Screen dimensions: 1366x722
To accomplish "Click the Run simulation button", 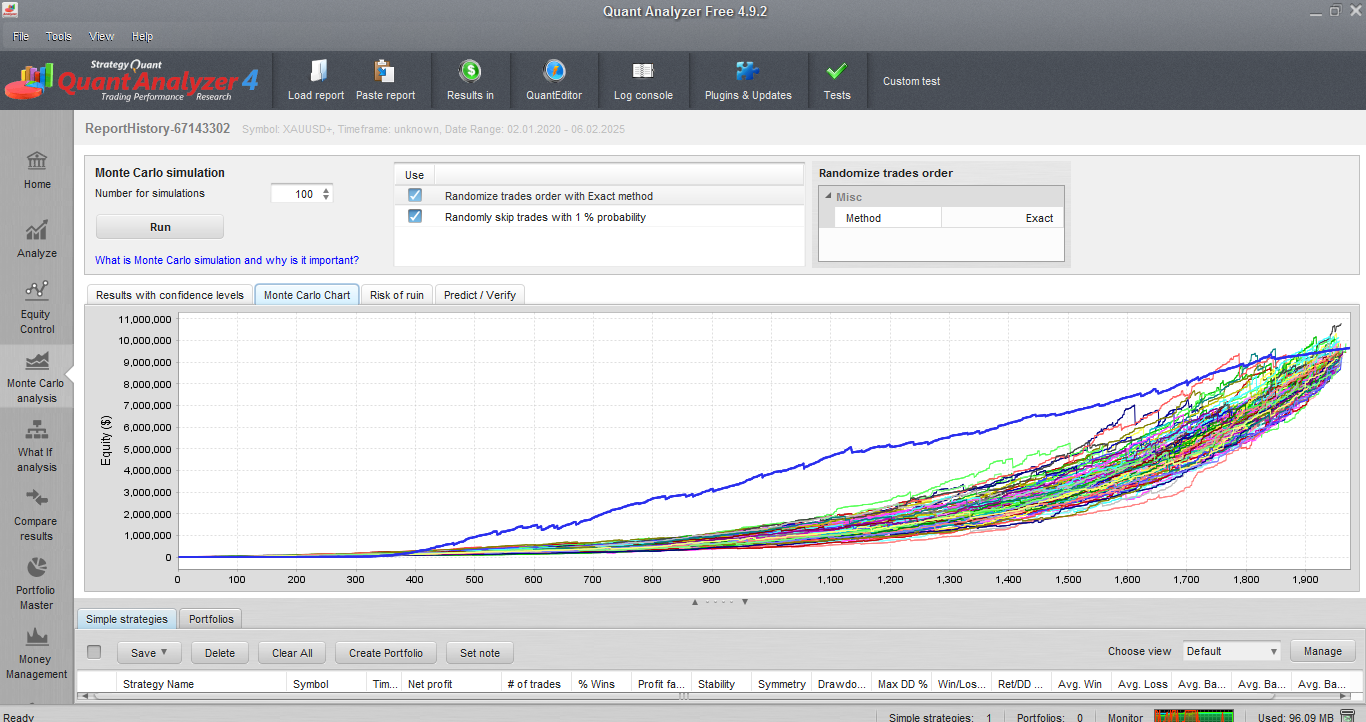I will (x=160, y=227).
